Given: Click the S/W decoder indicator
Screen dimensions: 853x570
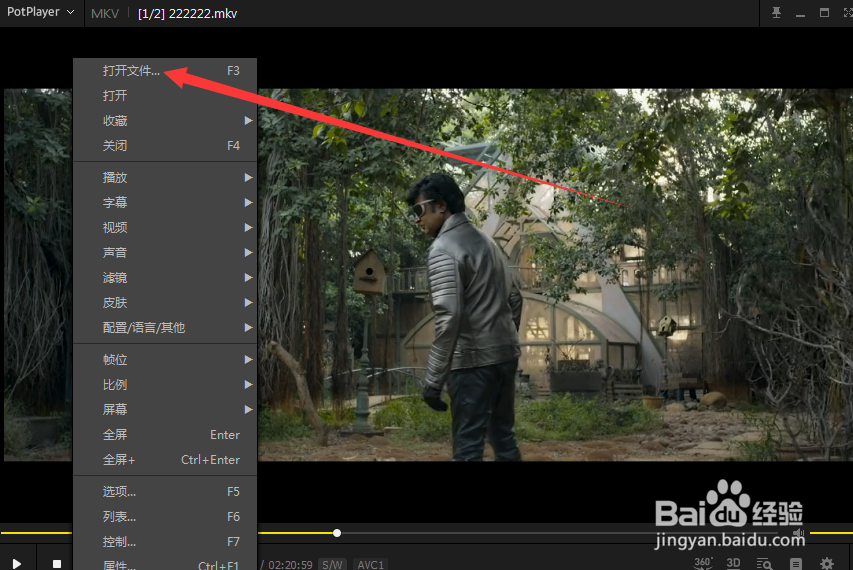Looking at the screenshot, I should pyautogui.click(x=332, y=565).
